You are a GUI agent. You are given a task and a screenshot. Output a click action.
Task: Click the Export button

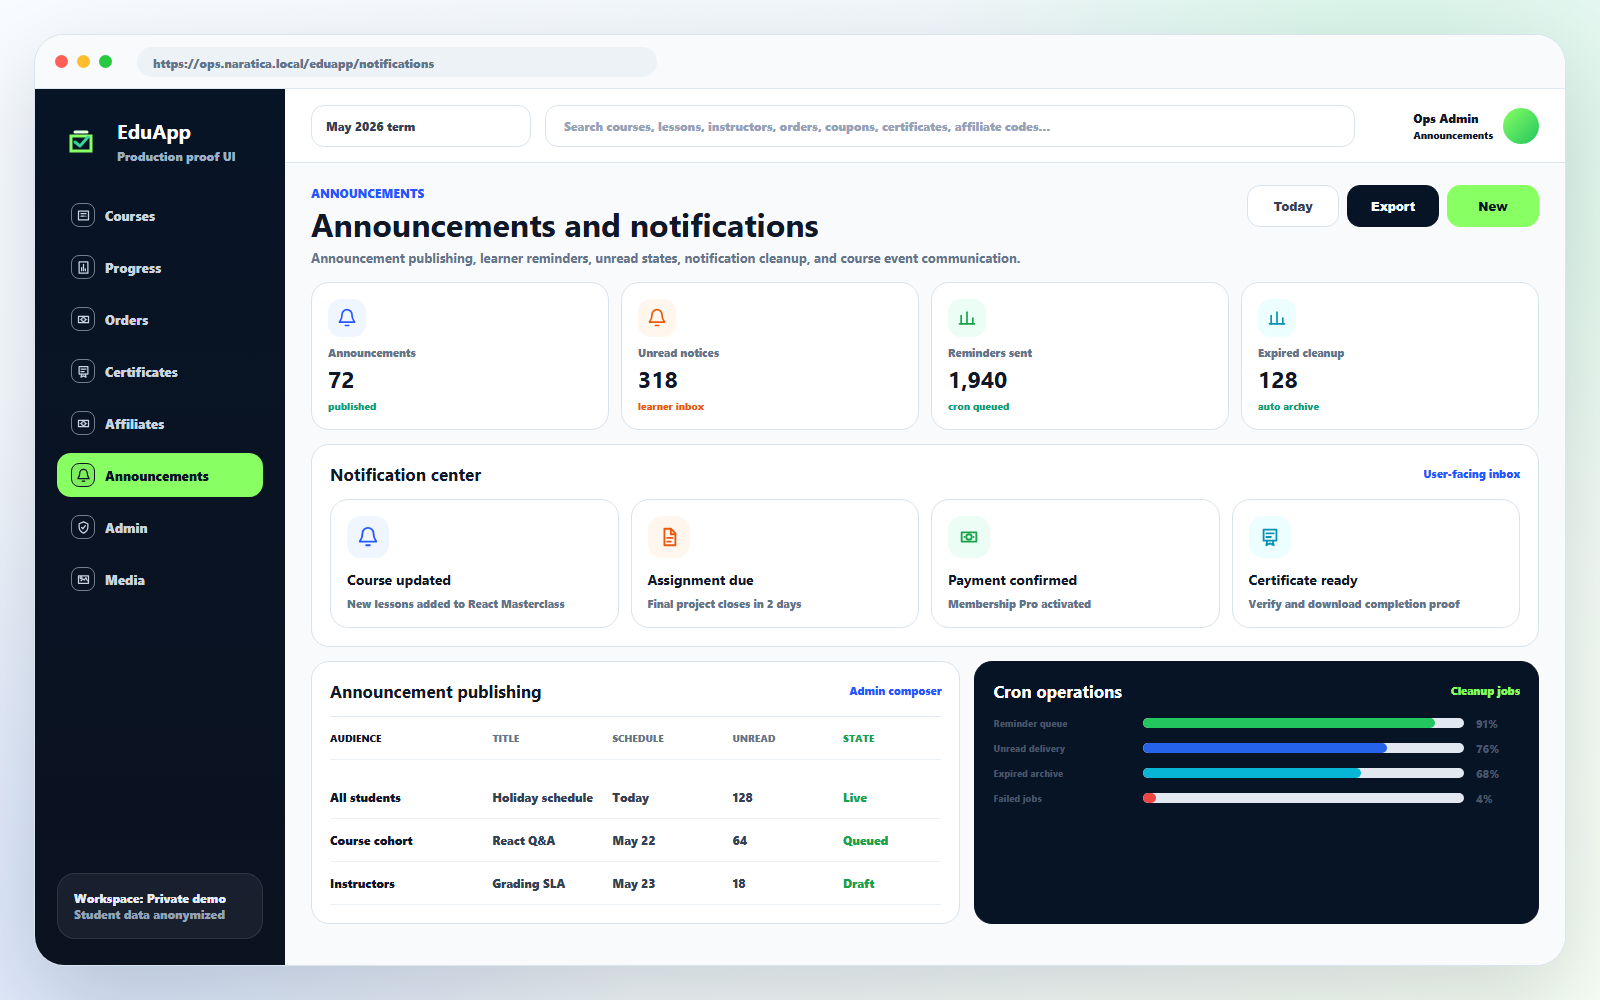(1393, 206)
